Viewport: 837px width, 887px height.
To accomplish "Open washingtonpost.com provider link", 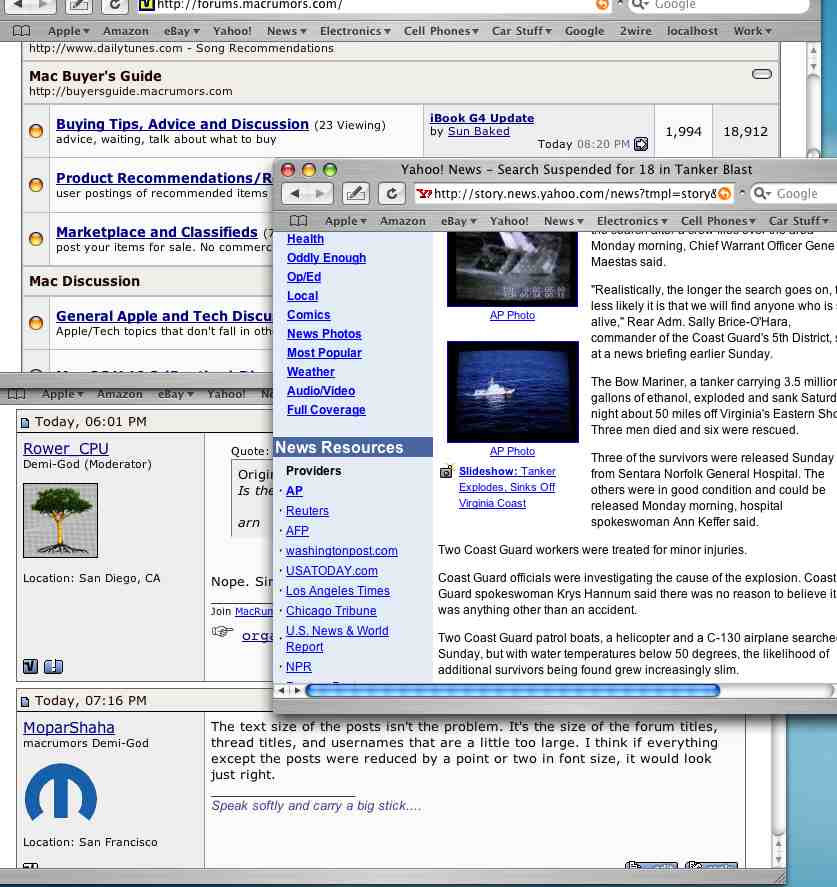I will tap(342, 550).
